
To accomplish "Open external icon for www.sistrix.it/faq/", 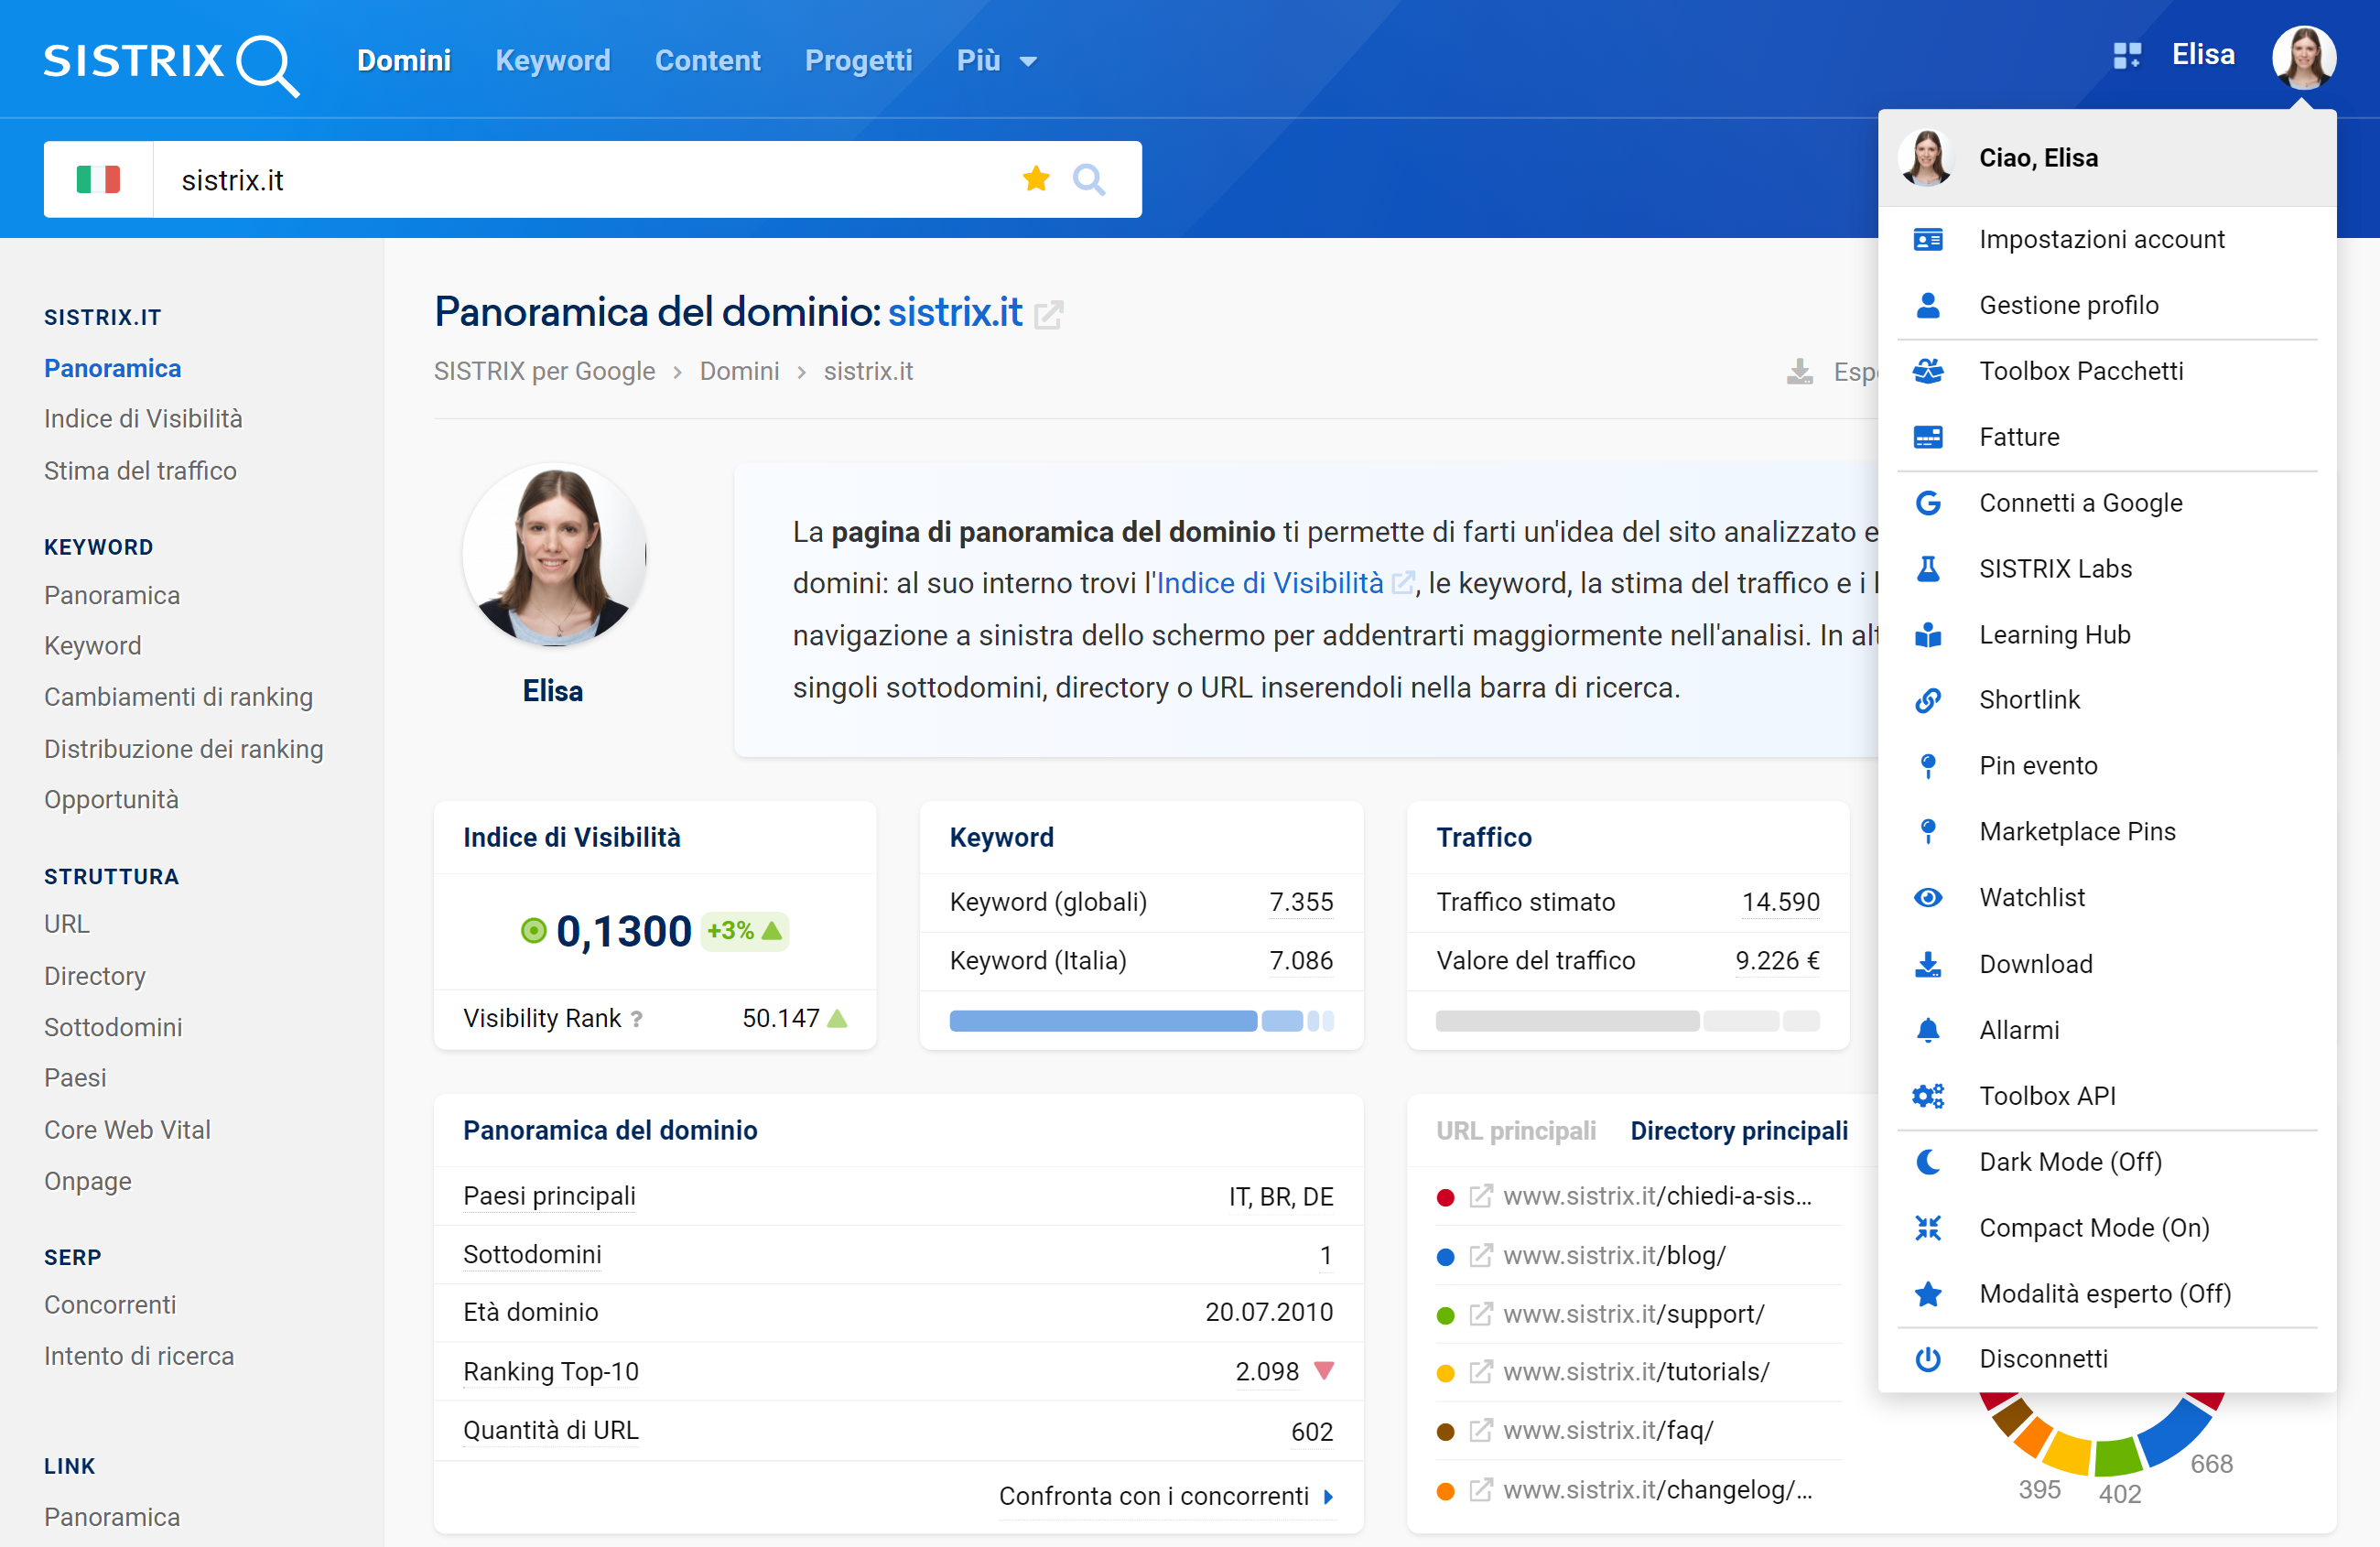I will click(1480, 1431).
